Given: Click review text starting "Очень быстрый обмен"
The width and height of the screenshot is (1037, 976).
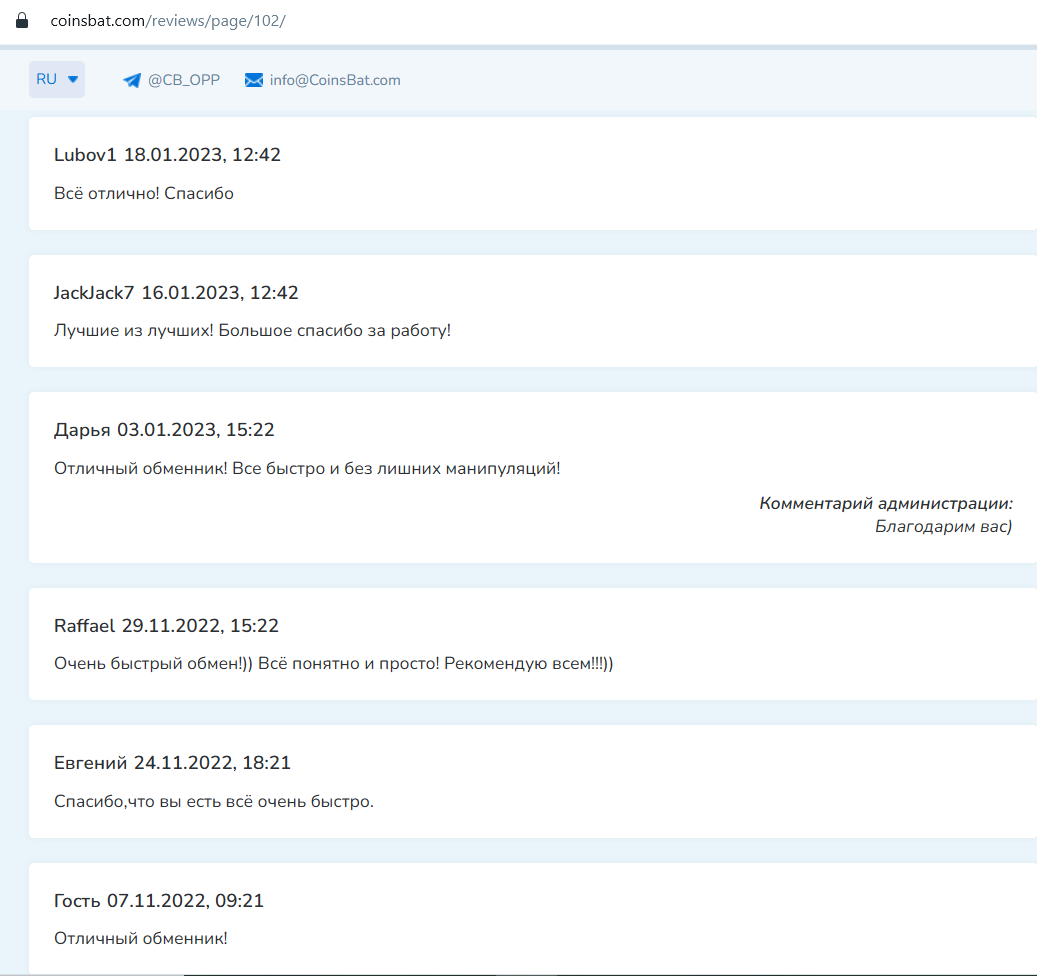Looking at the screenshot, I should click(333, 663).
